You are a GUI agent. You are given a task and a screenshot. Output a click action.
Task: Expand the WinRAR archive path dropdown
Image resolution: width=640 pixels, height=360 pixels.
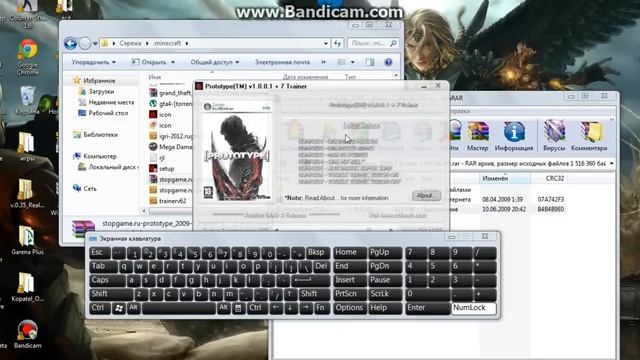611,163
